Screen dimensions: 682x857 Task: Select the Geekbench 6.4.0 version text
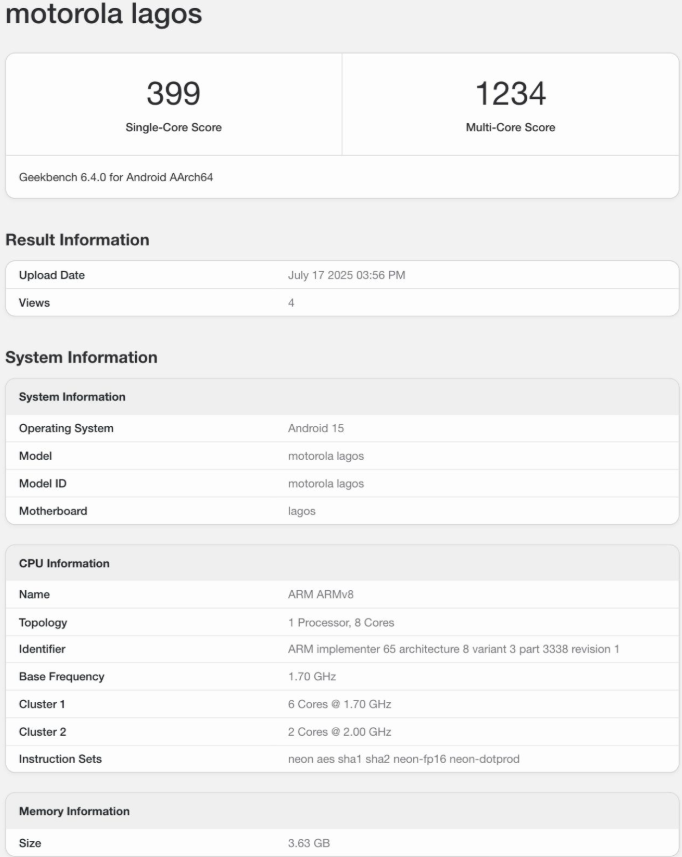click(x=116, y=177)
